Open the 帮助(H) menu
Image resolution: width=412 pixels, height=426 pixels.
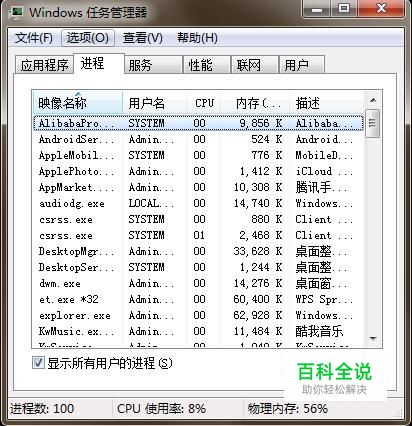(x=197, y=38)
